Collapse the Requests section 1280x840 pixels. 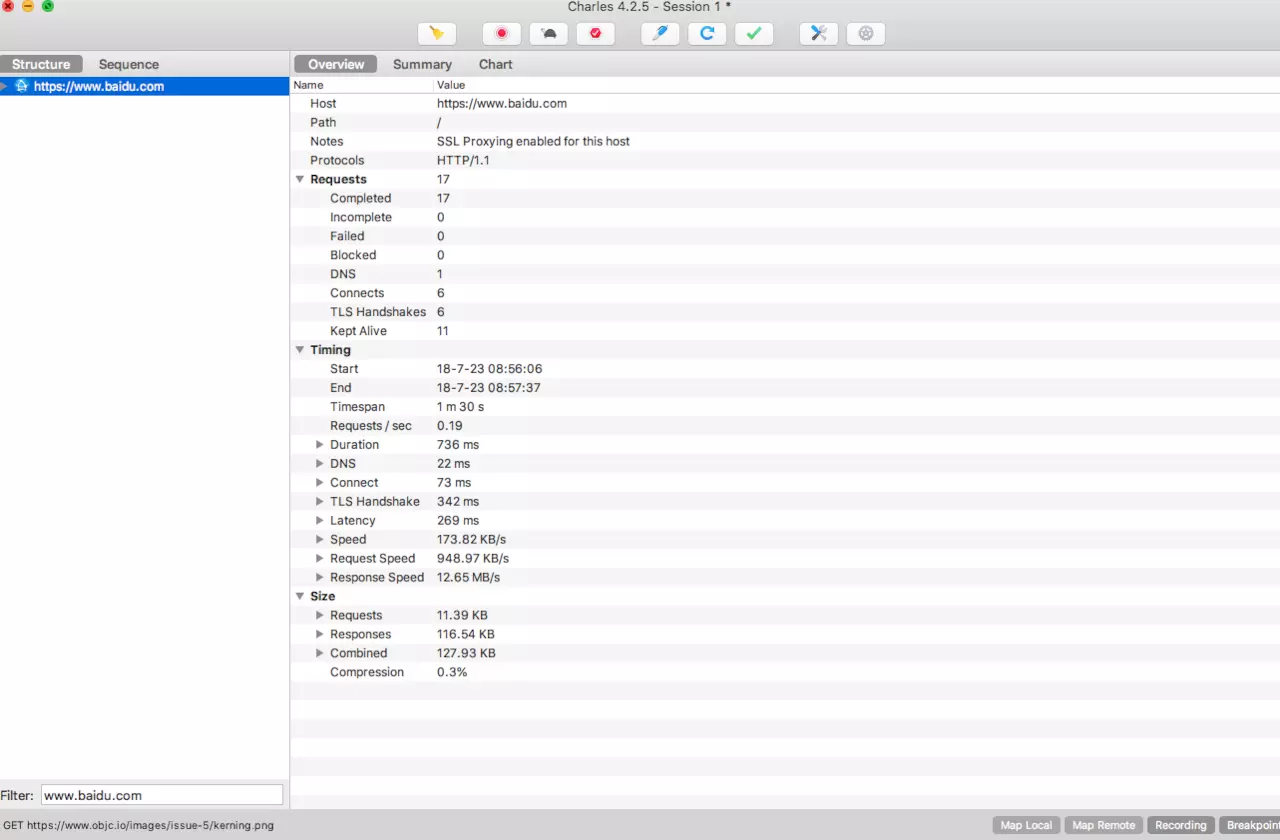pyautogui.click(x=300, y=180)
